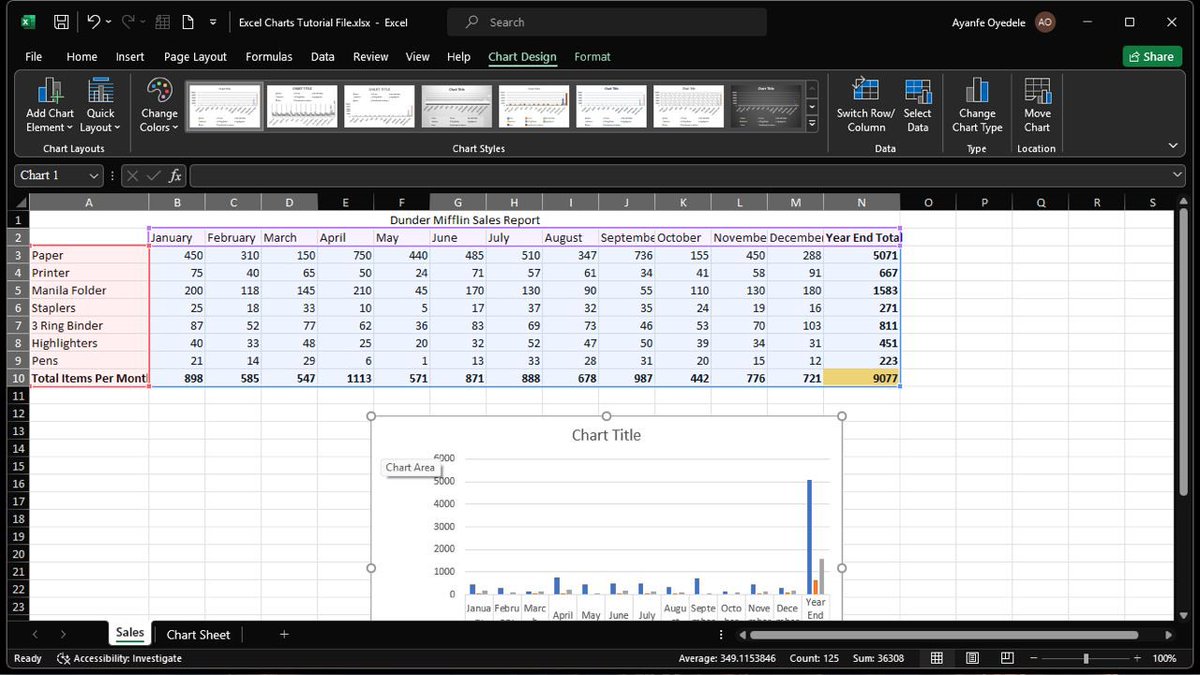Expand the chart styles gallery More arrow
The width and height of the screenshot is (1200, 675).
(x=812, y=123)
